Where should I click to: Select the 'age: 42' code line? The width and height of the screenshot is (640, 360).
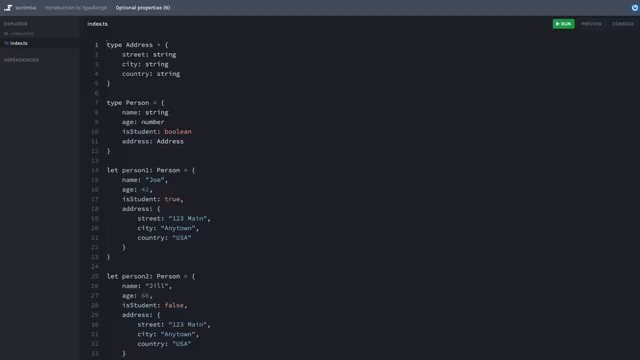137,189
